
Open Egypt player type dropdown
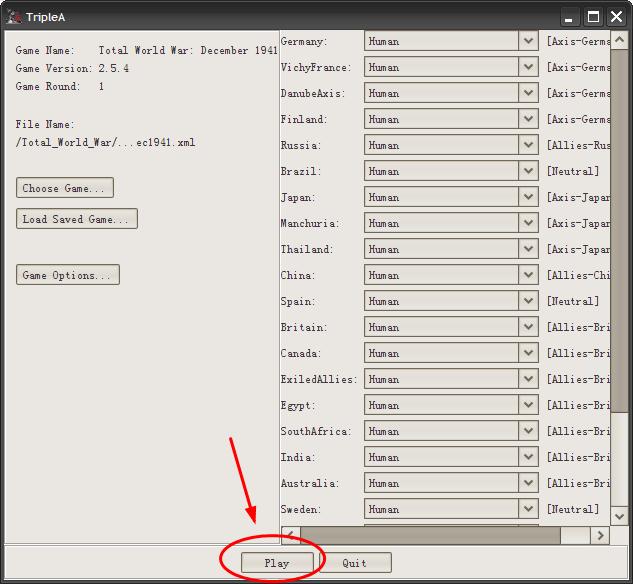tap(451, 405)
